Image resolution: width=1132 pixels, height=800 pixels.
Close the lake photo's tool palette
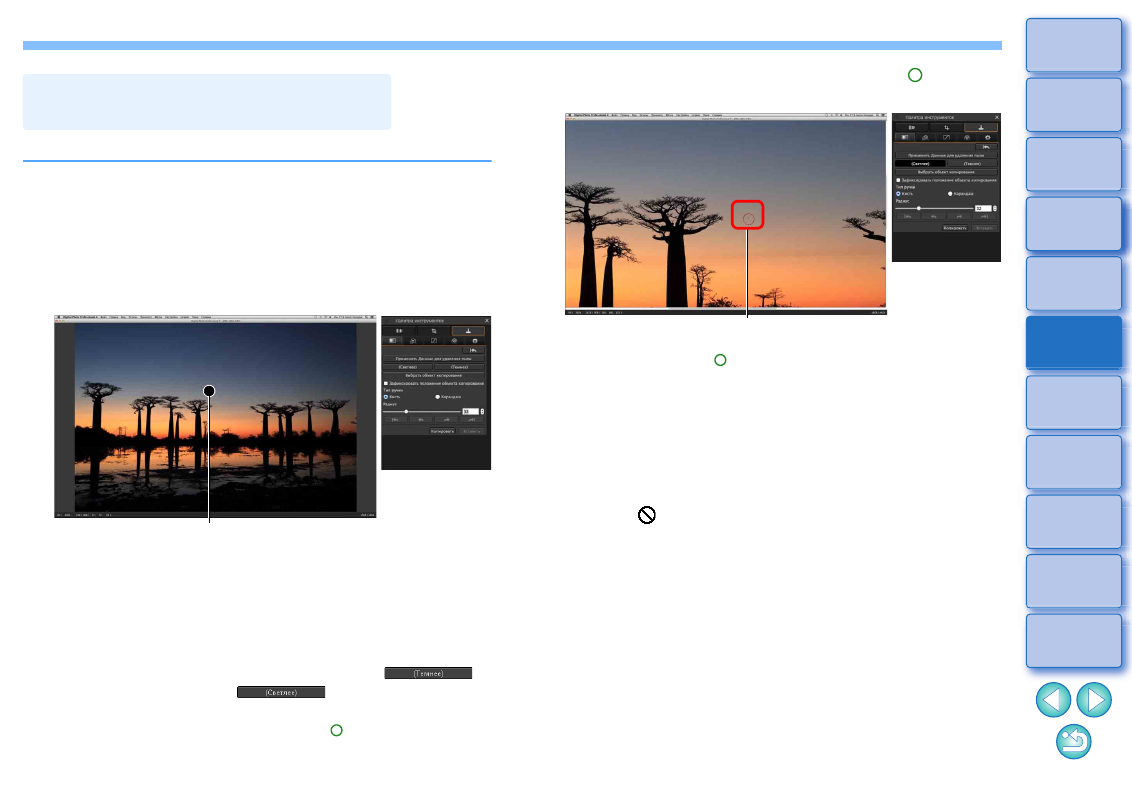pyautogui.click(x=487, y=321)
